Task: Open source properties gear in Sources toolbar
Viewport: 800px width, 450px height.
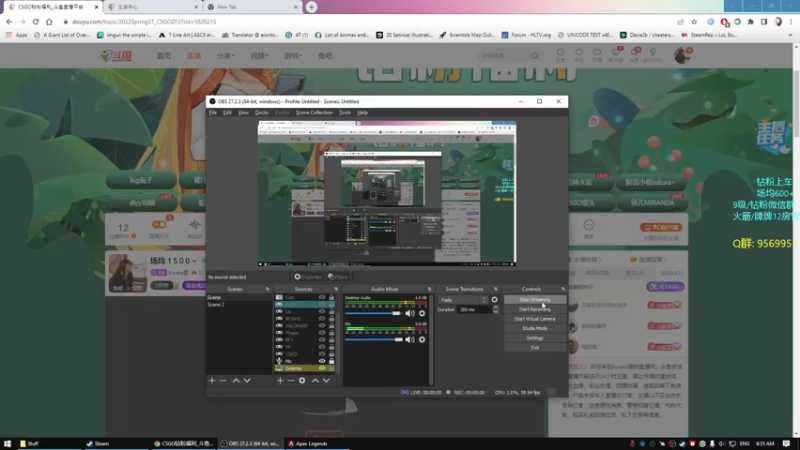Action: click(x=302, y=381)
